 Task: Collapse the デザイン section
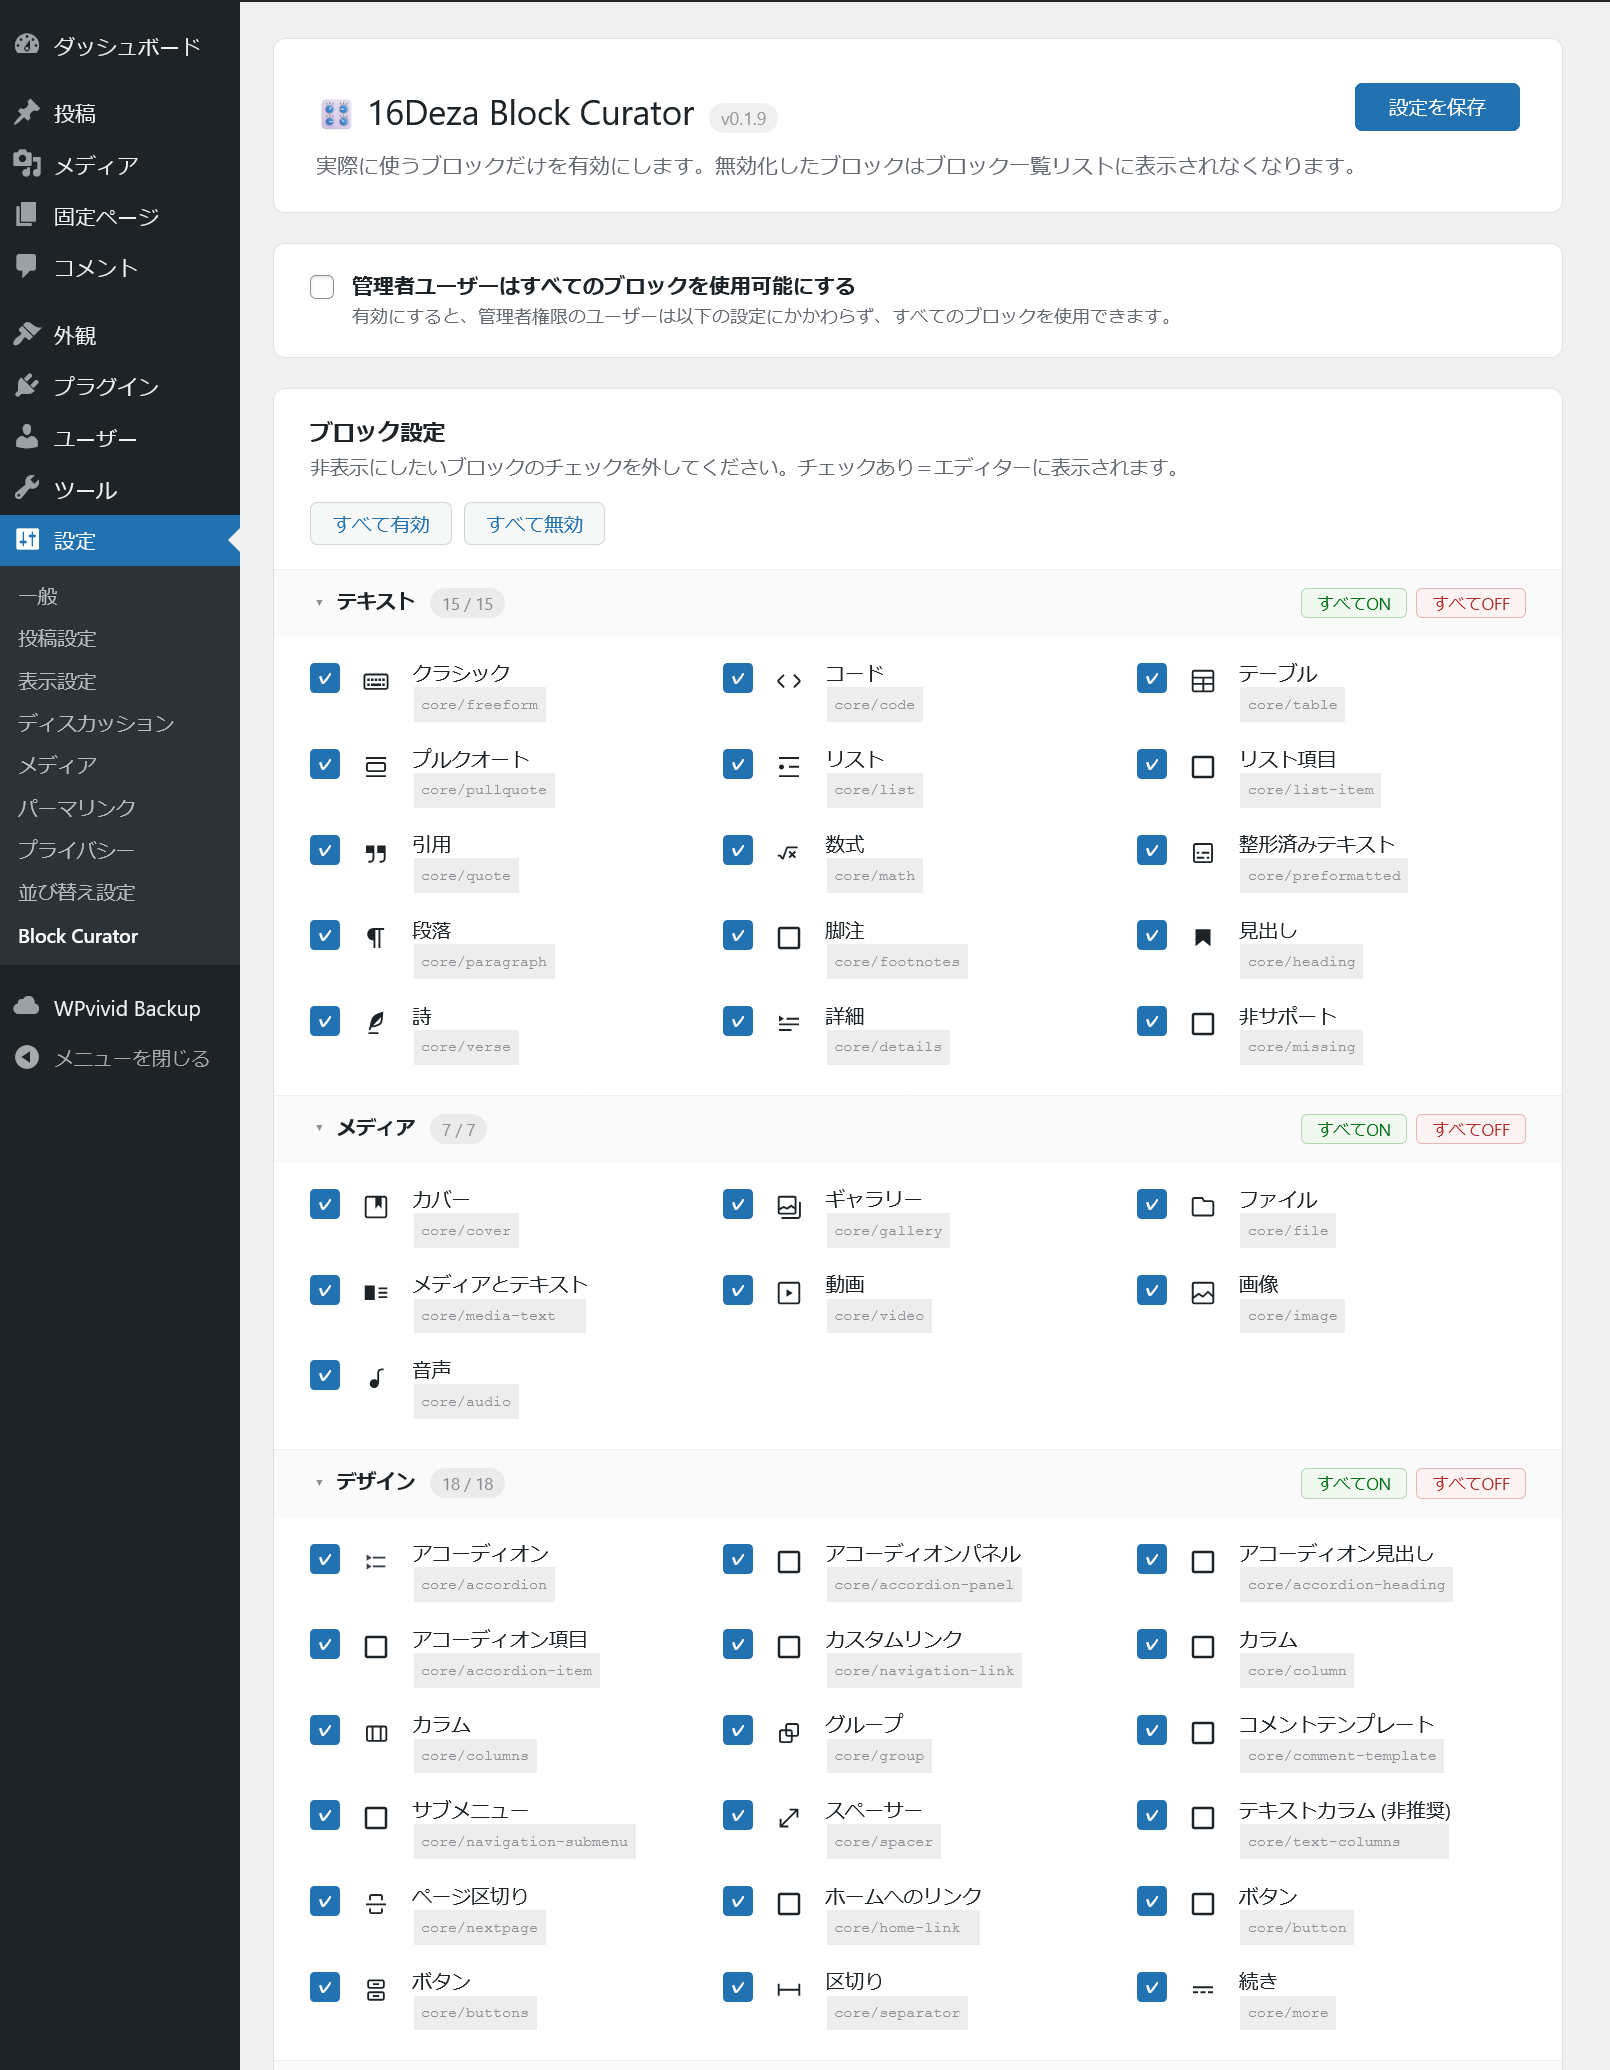click(x=319, y=1482)
